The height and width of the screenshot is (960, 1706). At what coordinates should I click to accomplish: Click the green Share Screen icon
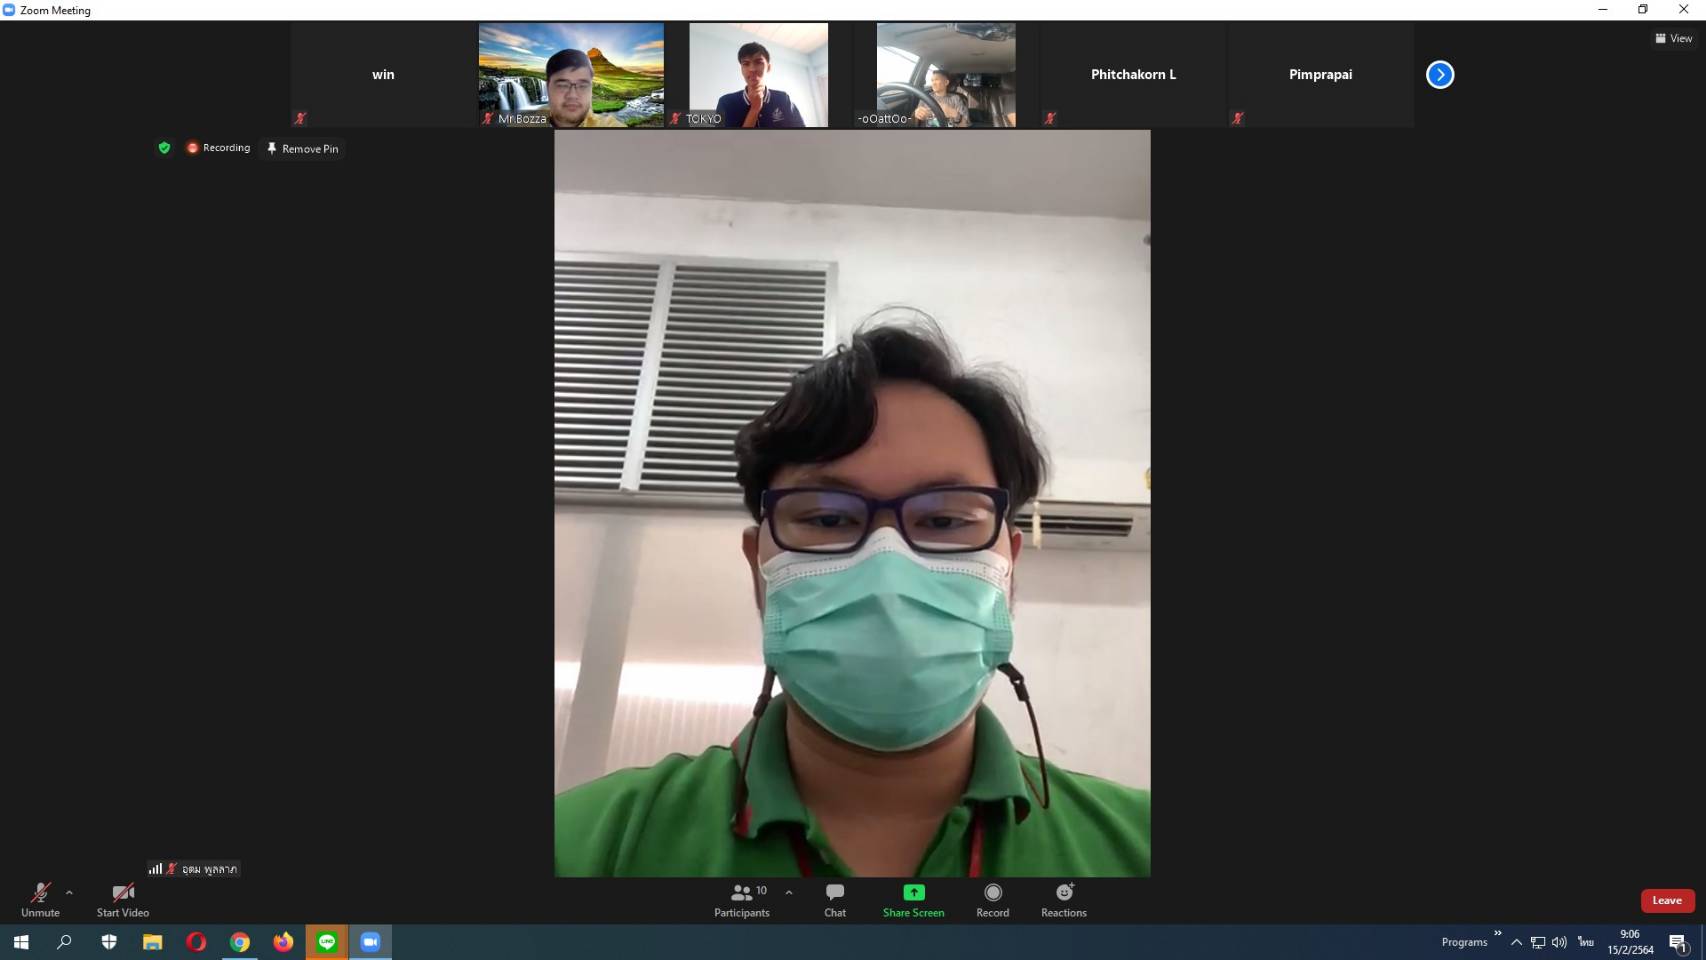click(913, 892)
